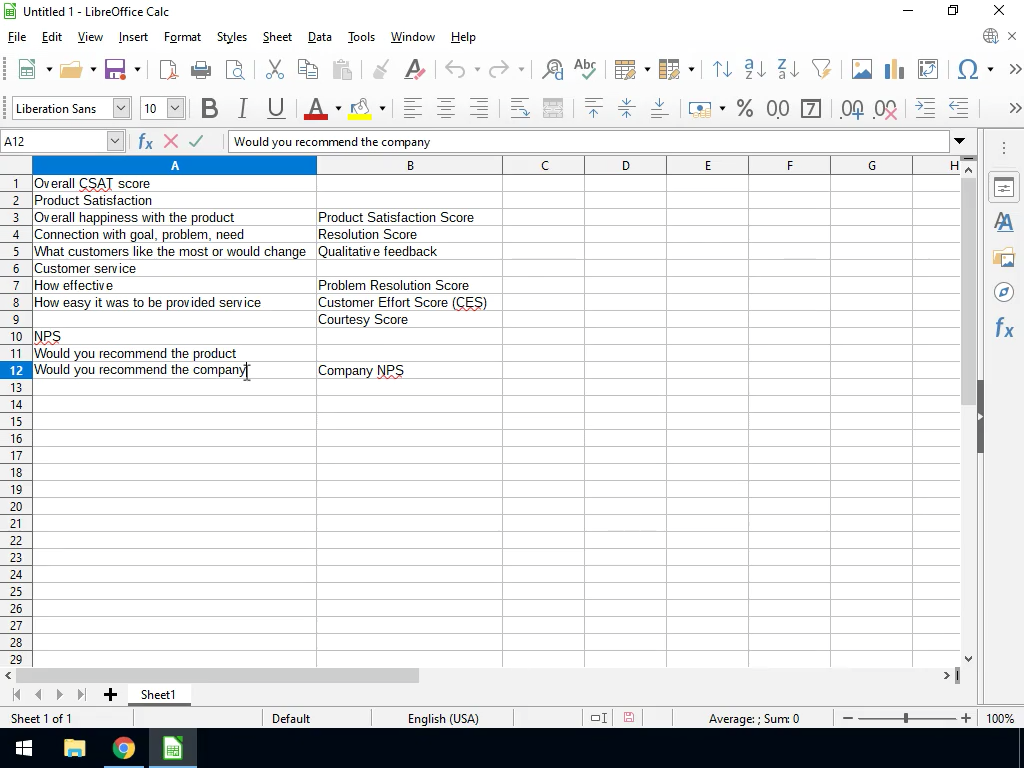Add a new sheet with plus button
The image size is (1024, 768).
[x=110, y=695]
